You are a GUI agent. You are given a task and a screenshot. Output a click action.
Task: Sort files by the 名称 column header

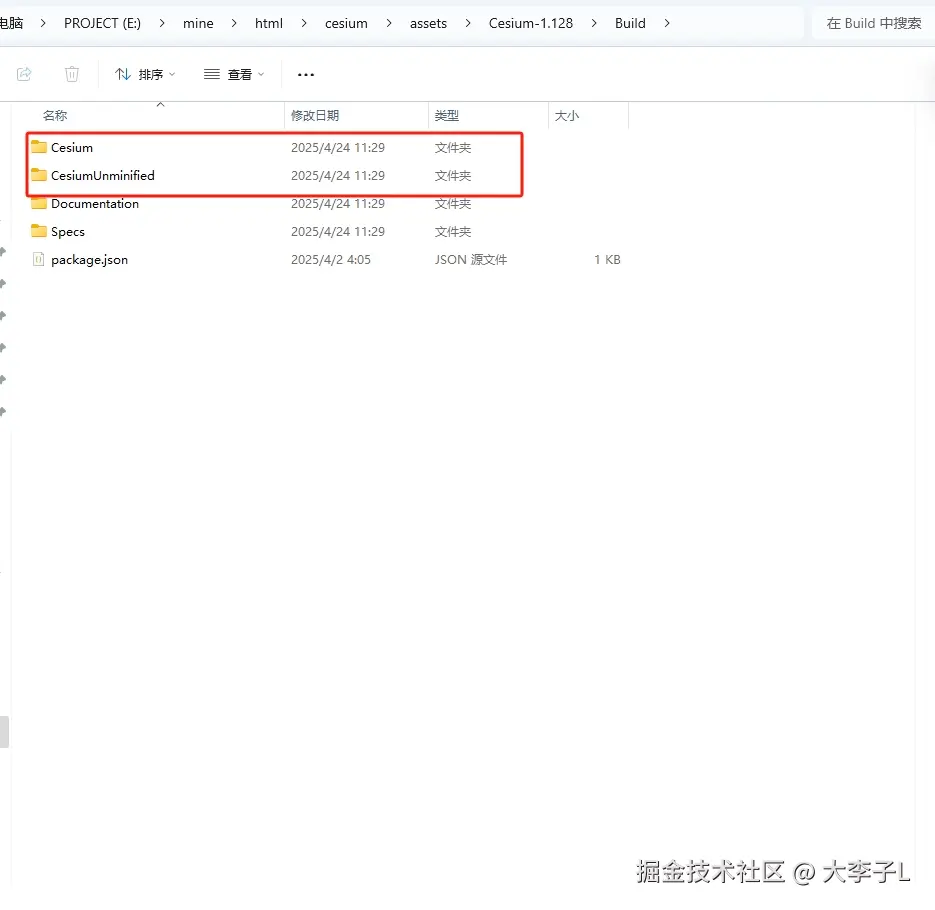[x=55, y=115]
